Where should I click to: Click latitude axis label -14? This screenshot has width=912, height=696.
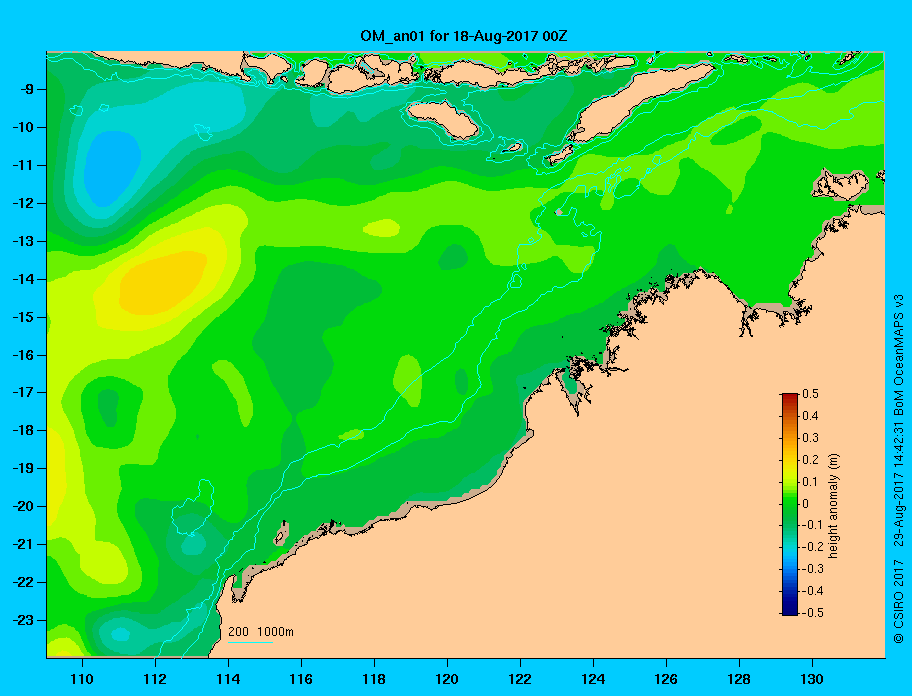point(22,279)
